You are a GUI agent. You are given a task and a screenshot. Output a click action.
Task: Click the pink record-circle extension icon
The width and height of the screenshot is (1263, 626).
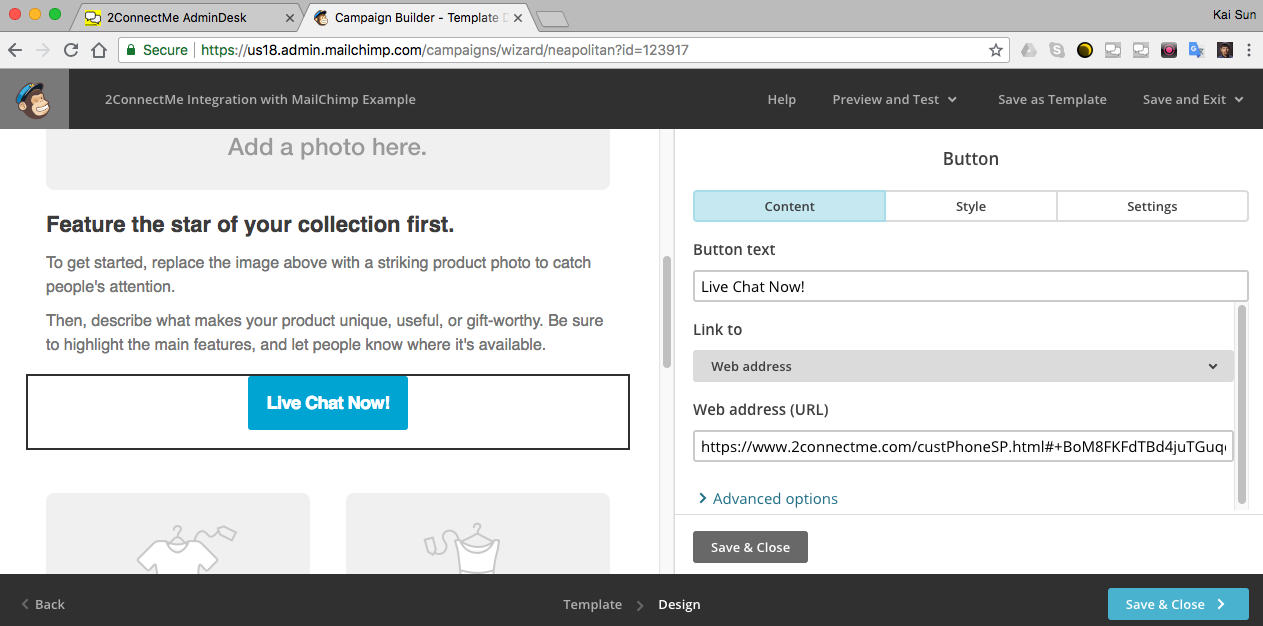1168,50
